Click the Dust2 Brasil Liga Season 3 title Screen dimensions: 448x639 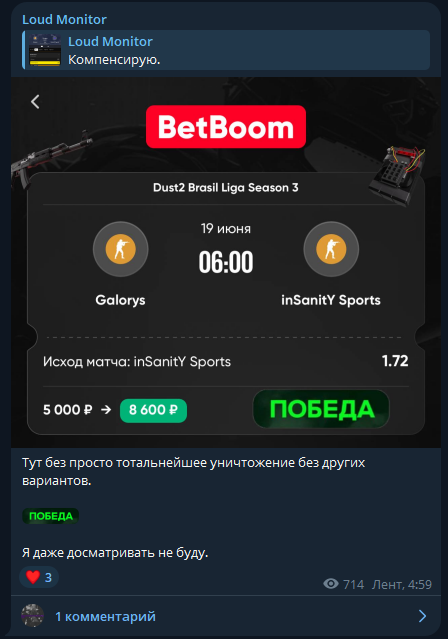coord(226,187)
